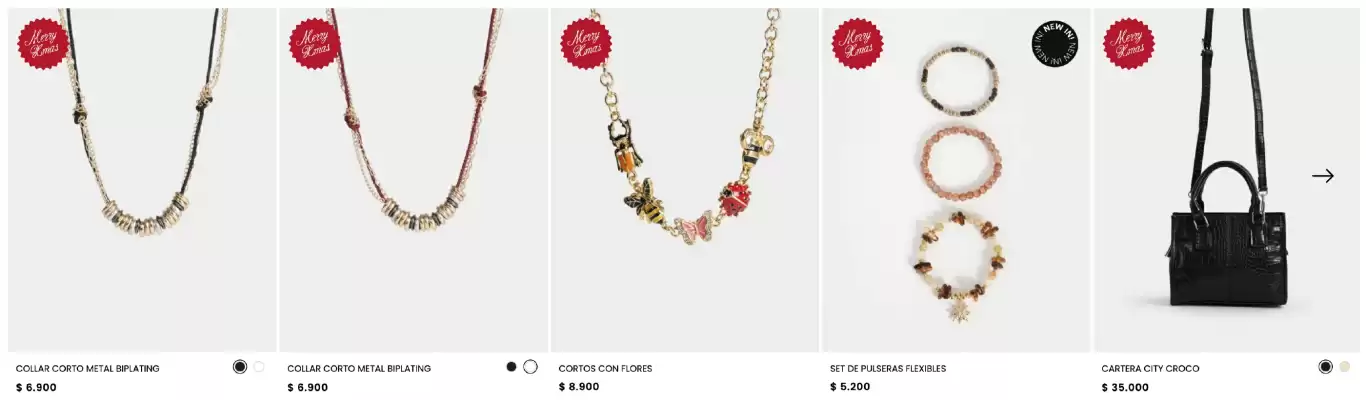Open the Set de Pulseras Flexibles product link
1366x400 pixels.
click(x=888, y=369)
